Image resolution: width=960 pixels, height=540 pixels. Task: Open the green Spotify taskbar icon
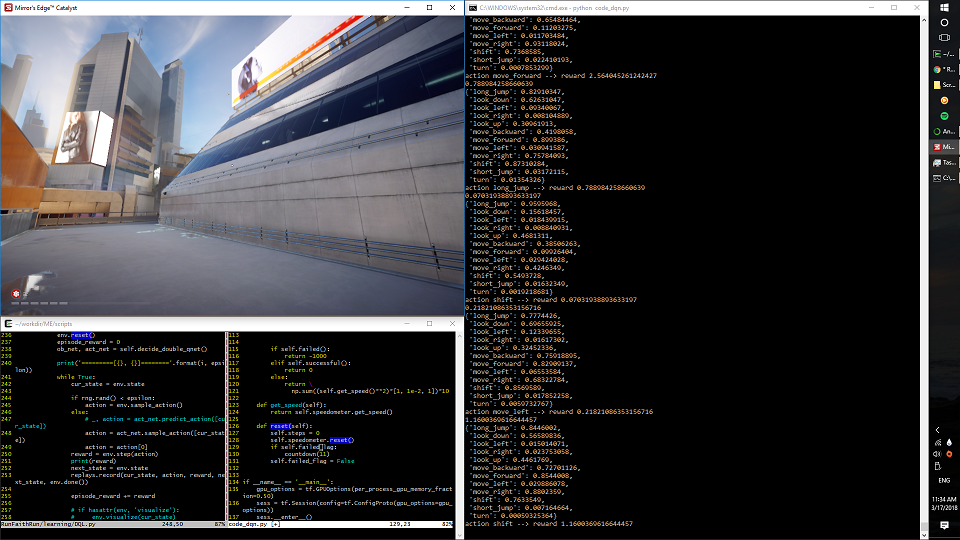(x=944, y=116)
